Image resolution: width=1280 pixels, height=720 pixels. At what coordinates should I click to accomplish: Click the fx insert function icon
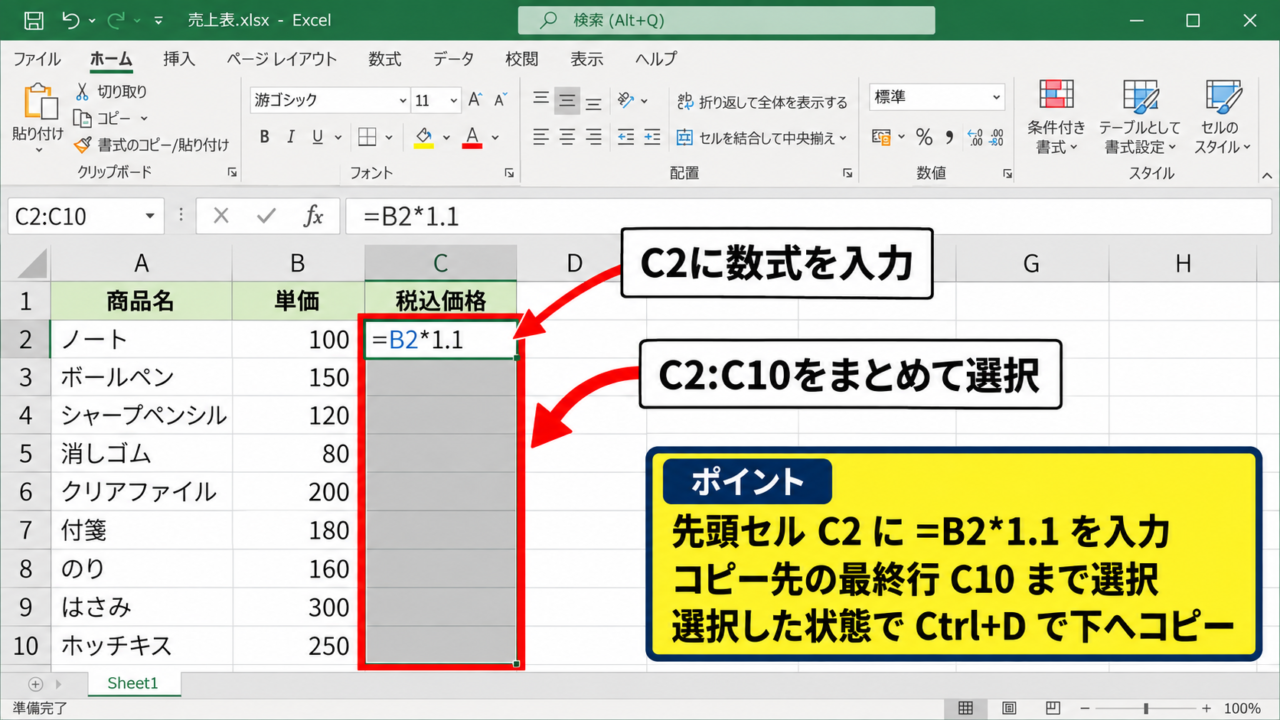click(314, 215)
